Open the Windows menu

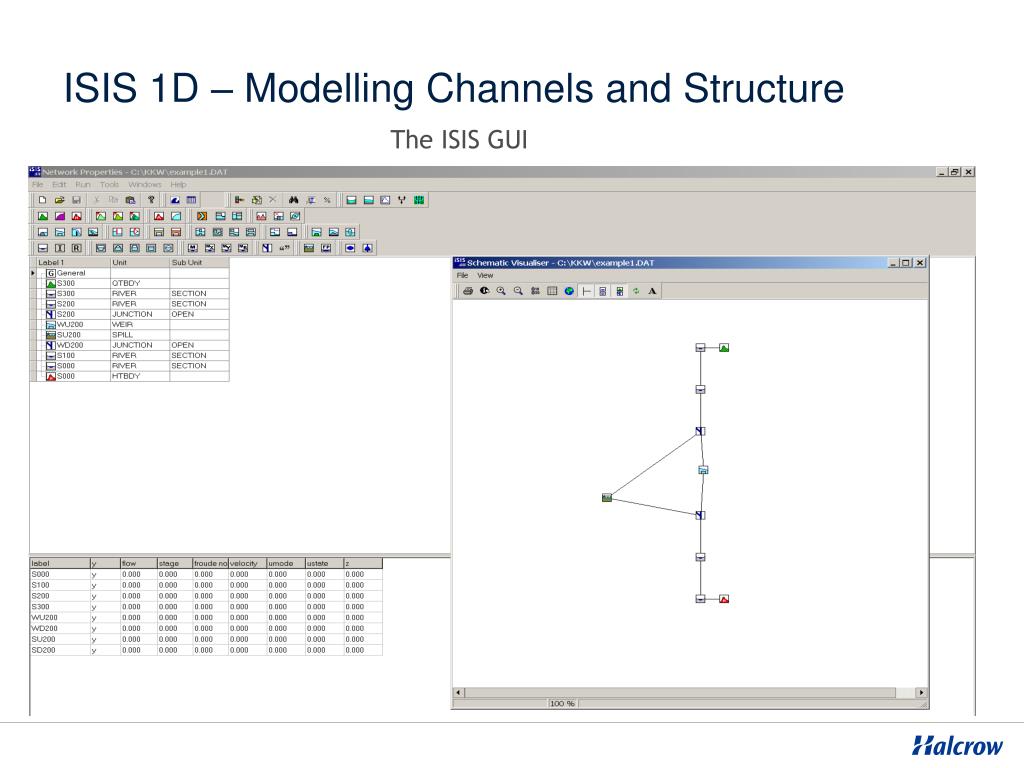(144, 185)
